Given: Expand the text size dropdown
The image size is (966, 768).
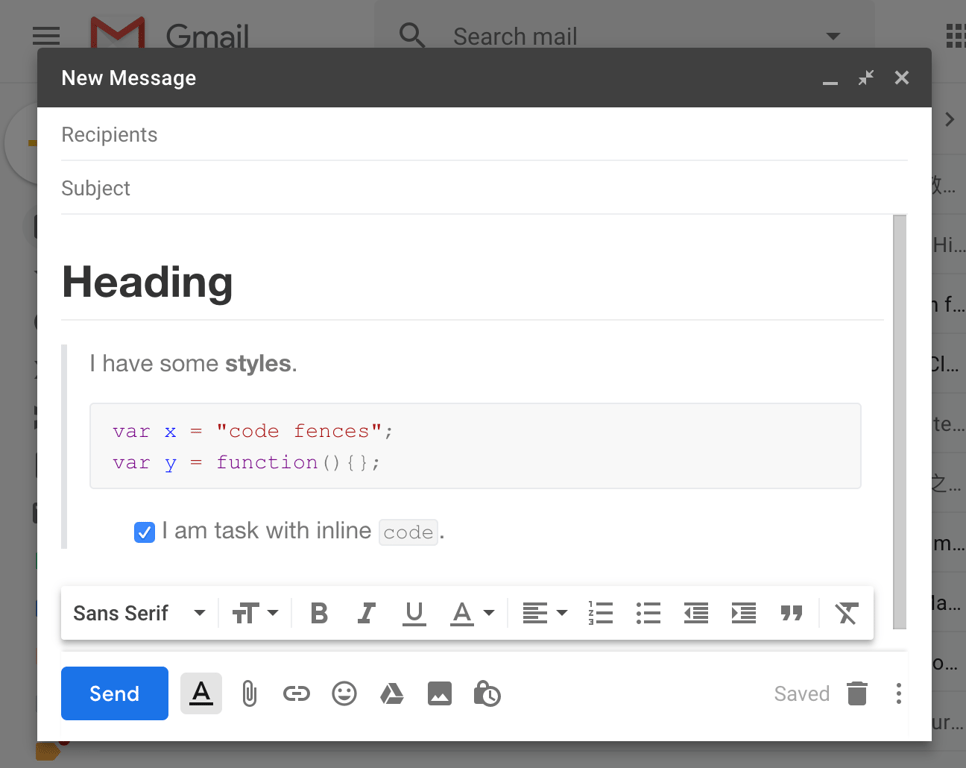Looking at the screenshot, I should pos(255,613).
